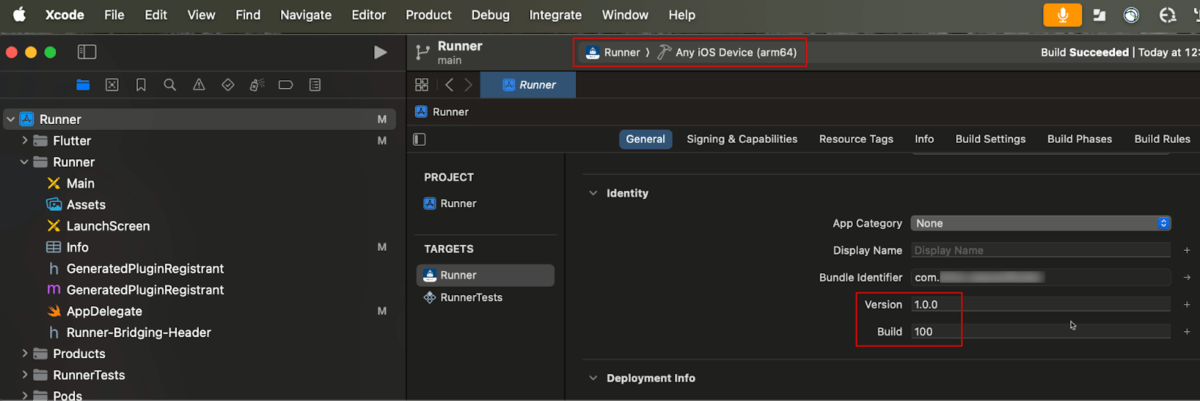Open Runner-Bridging-Header file
Viewport: 1200px width, 401px height.
tap(138, 332)
